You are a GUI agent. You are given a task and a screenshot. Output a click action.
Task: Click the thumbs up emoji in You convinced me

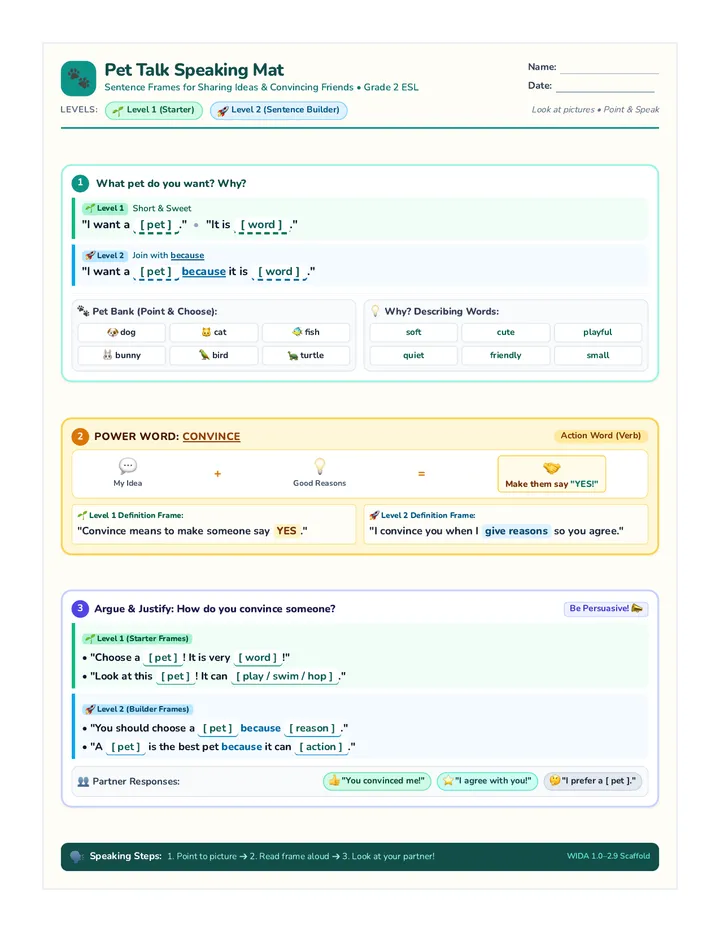(334, 780)
